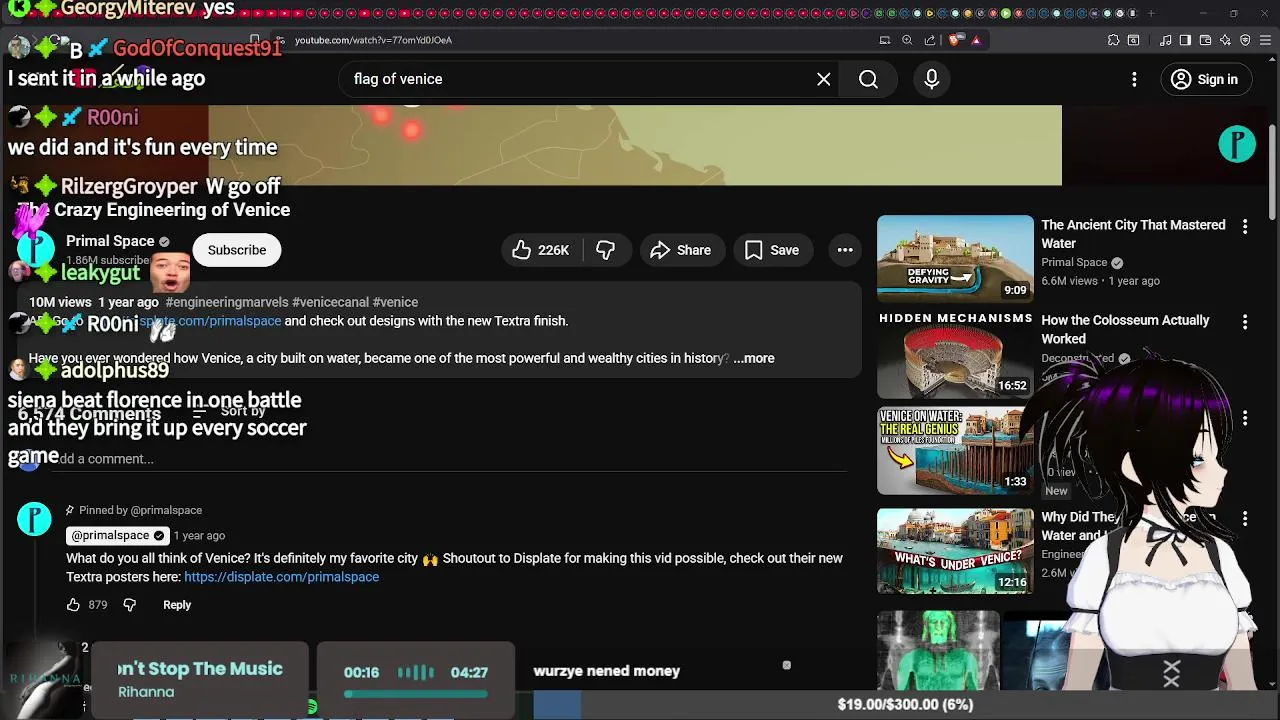Toggle the Brave sidebar panel icon
Viewport: 1280px width, 720px height.
click(x=1185, y=40)
